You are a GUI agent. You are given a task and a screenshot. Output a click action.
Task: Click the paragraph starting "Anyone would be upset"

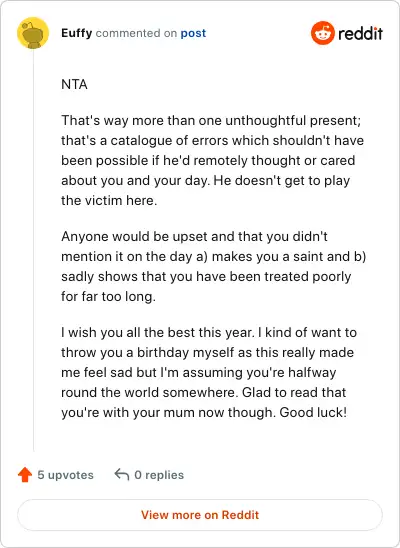213,266
